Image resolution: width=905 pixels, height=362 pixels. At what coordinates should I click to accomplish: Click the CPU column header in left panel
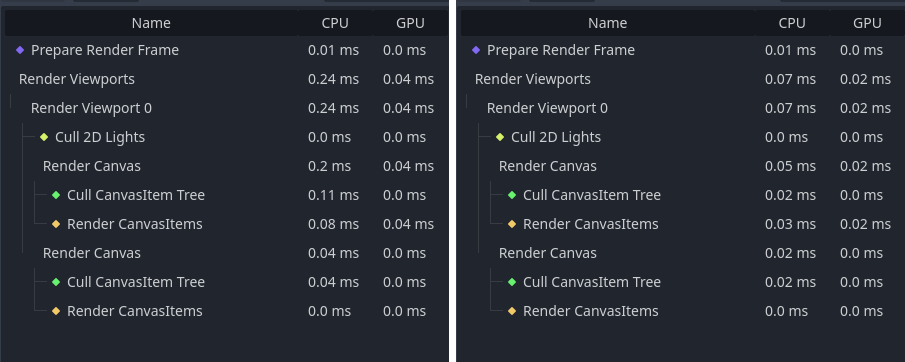335,23
